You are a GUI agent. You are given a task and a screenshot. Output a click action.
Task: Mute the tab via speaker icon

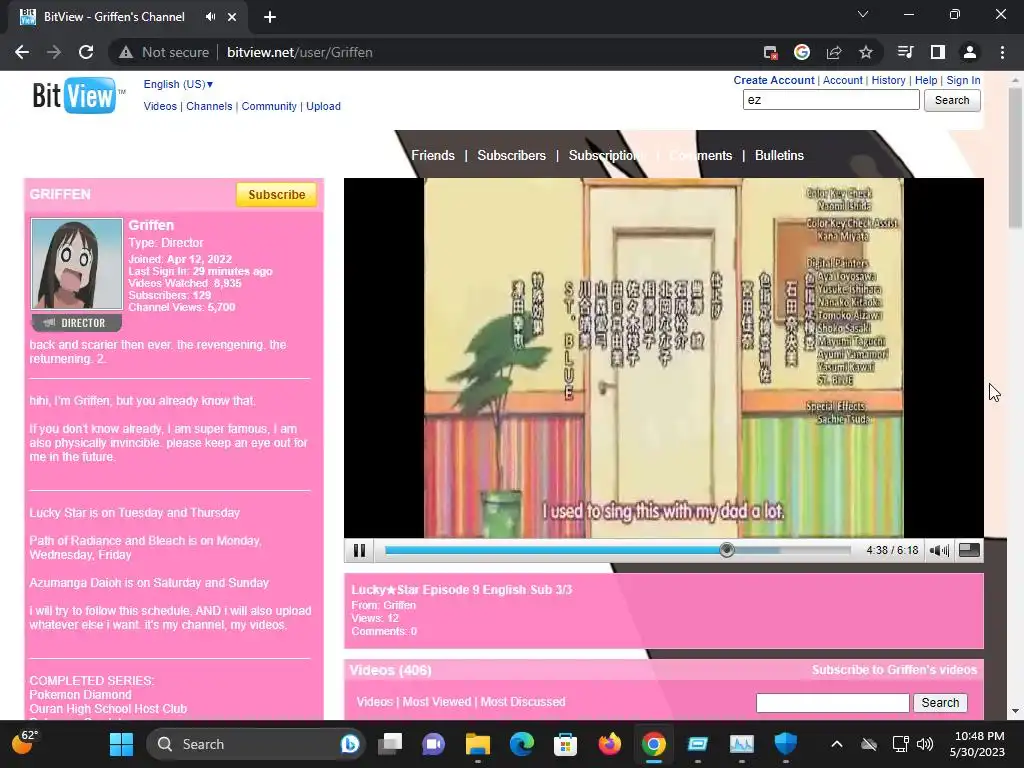210,17
